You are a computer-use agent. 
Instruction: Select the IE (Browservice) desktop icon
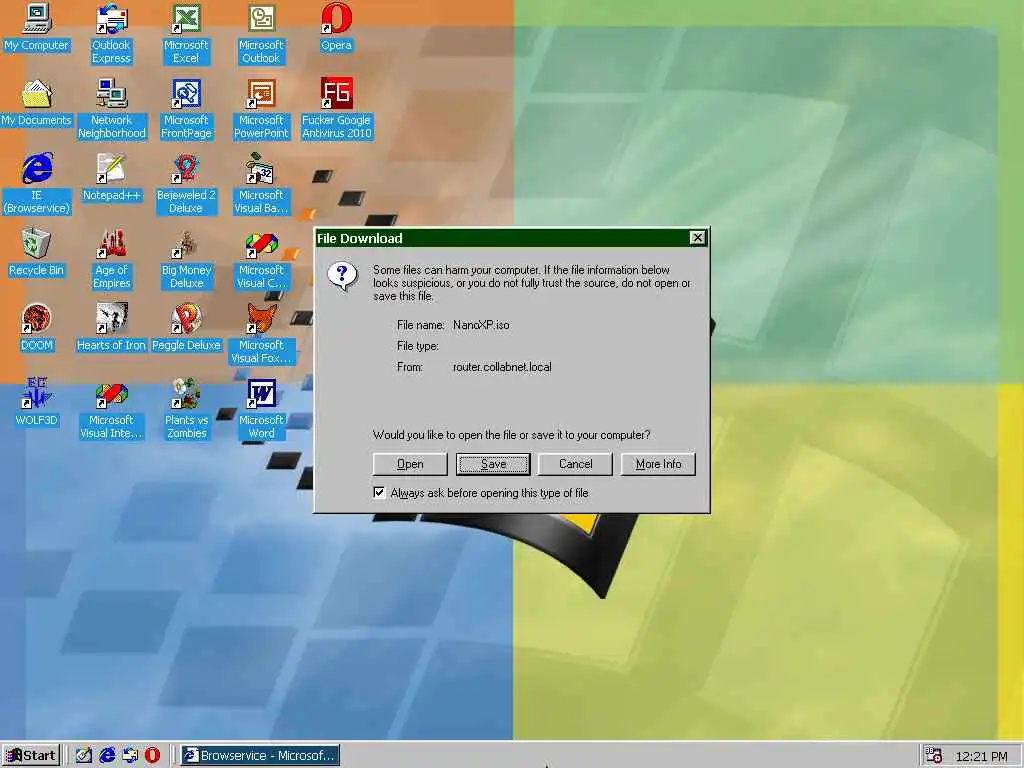point(37,184)
